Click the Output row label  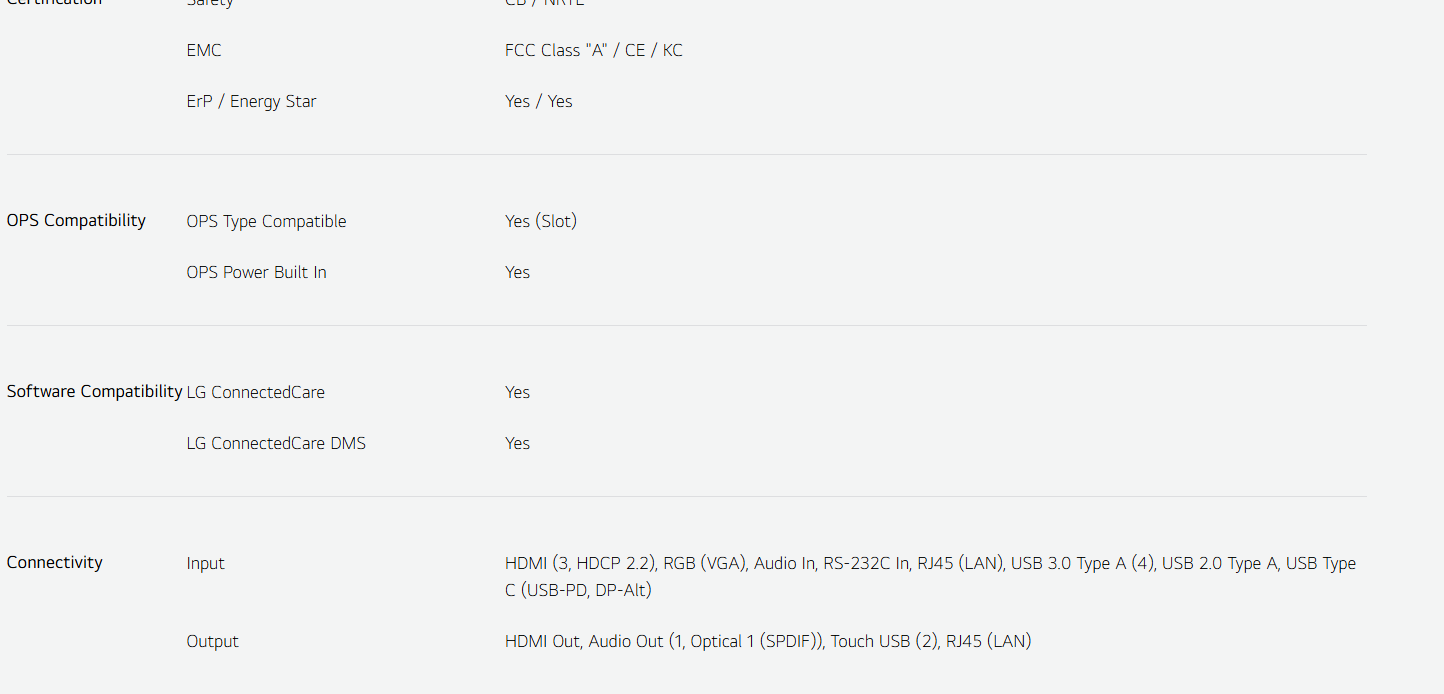click(x=212, y=641)
